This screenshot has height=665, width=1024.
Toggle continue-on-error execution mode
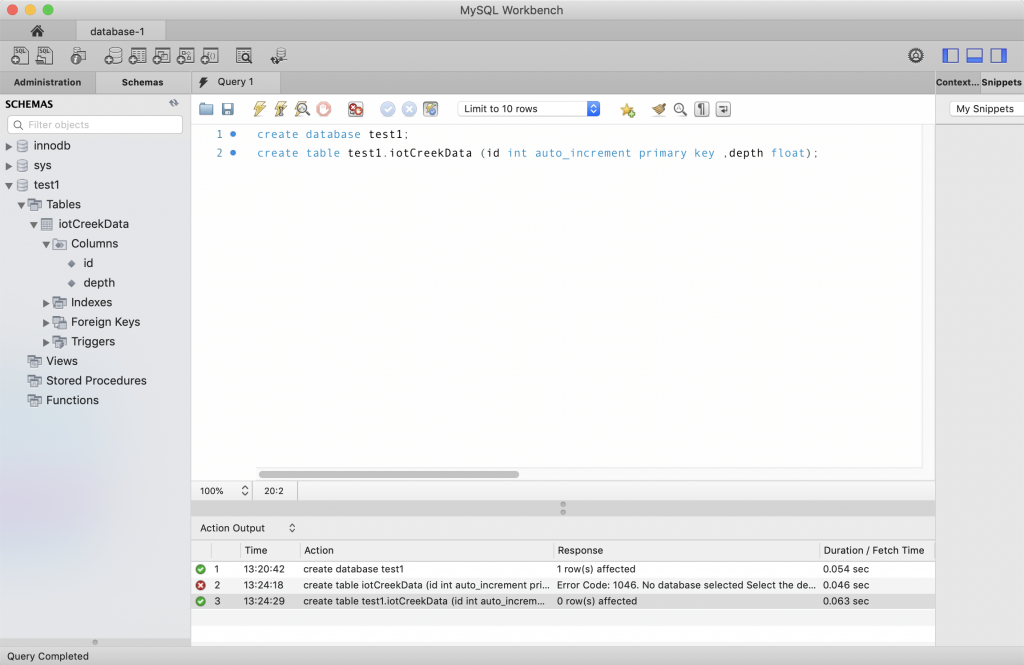click(x=355, y=109)
